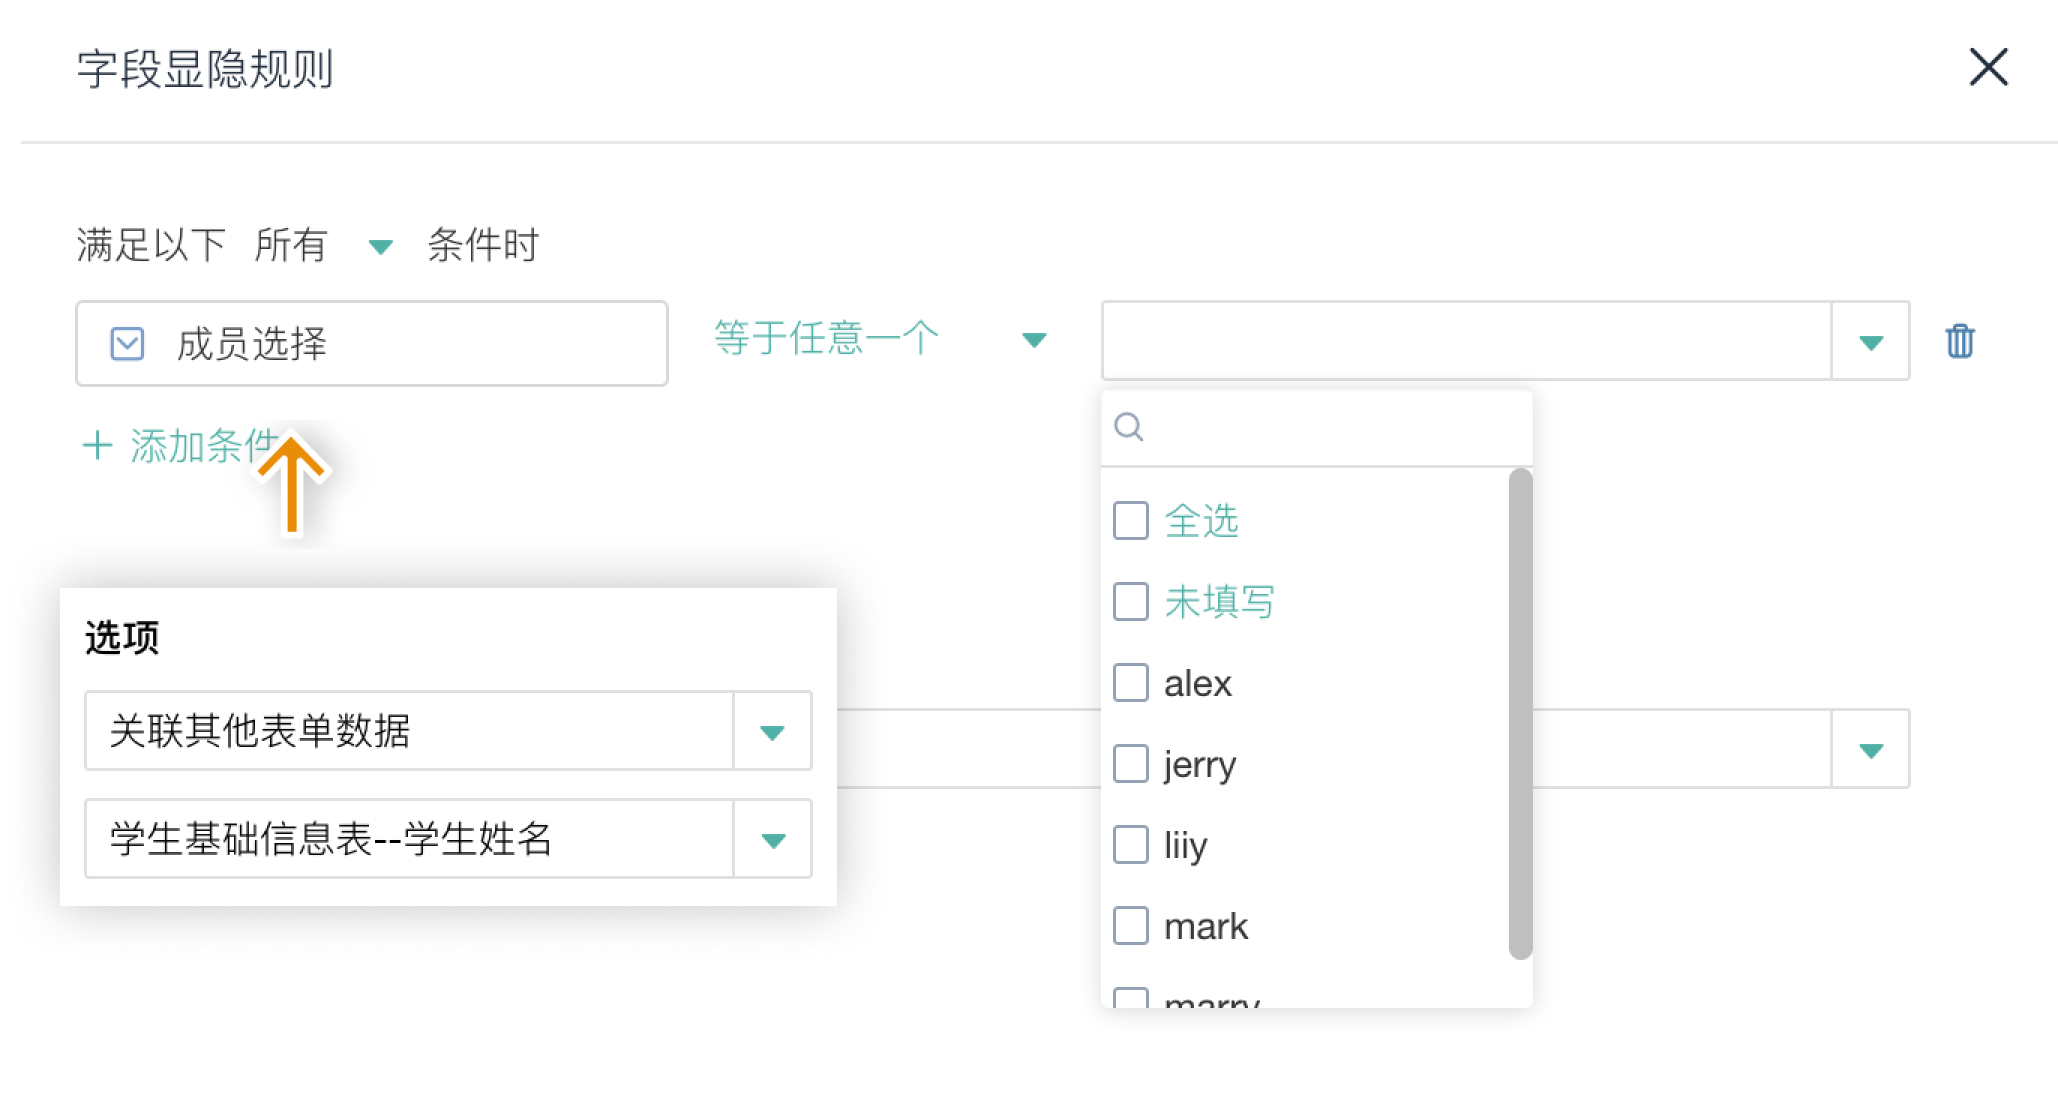Click the 成员选择 field type icon

[x=127, y=344]
